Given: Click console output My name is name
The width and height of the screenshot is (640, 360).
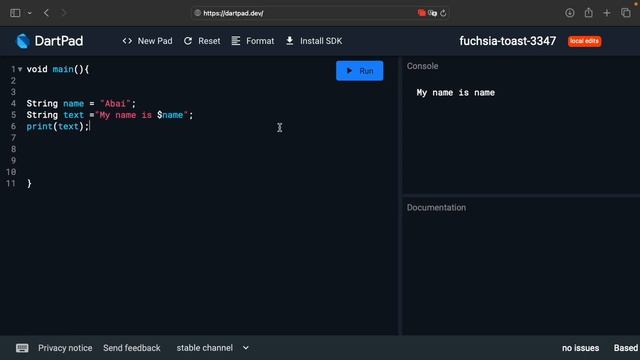Looking at the screenshot, I should click(x=456, y=93).
